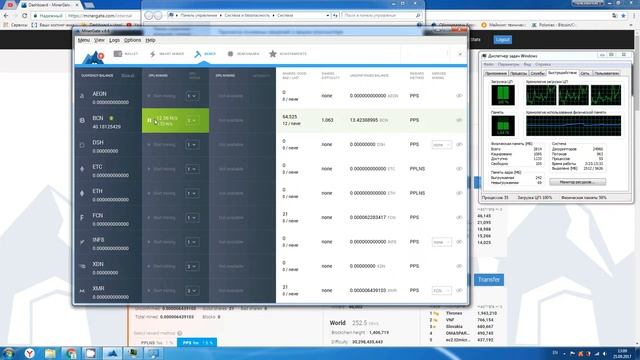Open the Menu menu in MinerGate
Viewport: 640px width, 360px height.
84,40
